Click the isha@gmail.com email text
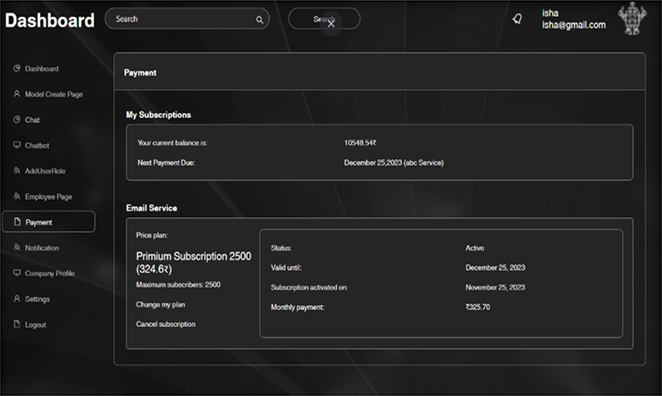 pos(574,25)
